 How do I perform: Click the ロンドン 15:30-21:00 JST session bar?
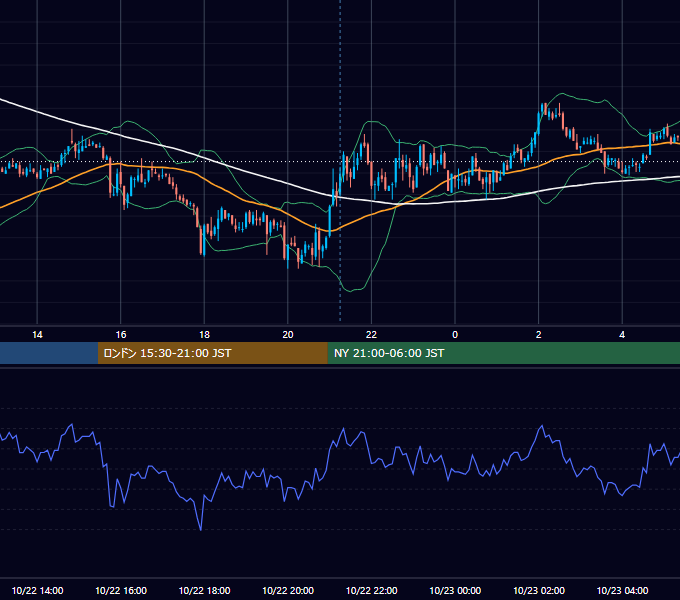point(212,353)
